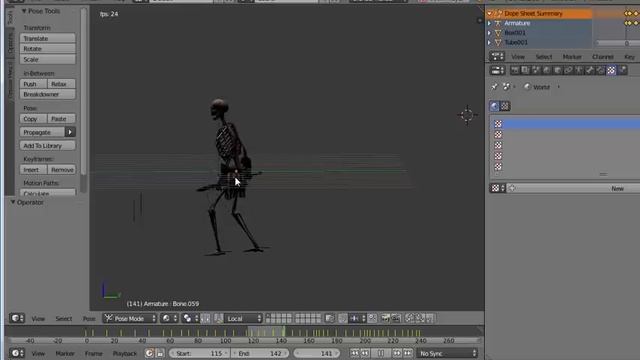Click the Rotate button
This screenshot has width=640, height=360.
tap(47, 49)
